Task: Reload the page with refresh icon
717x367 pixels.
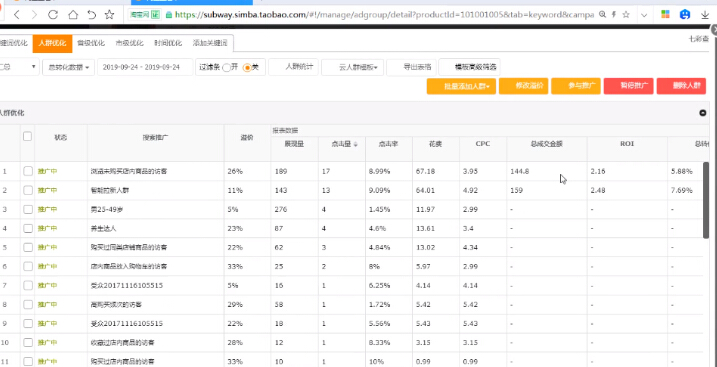Action: (x=53, y=15)
